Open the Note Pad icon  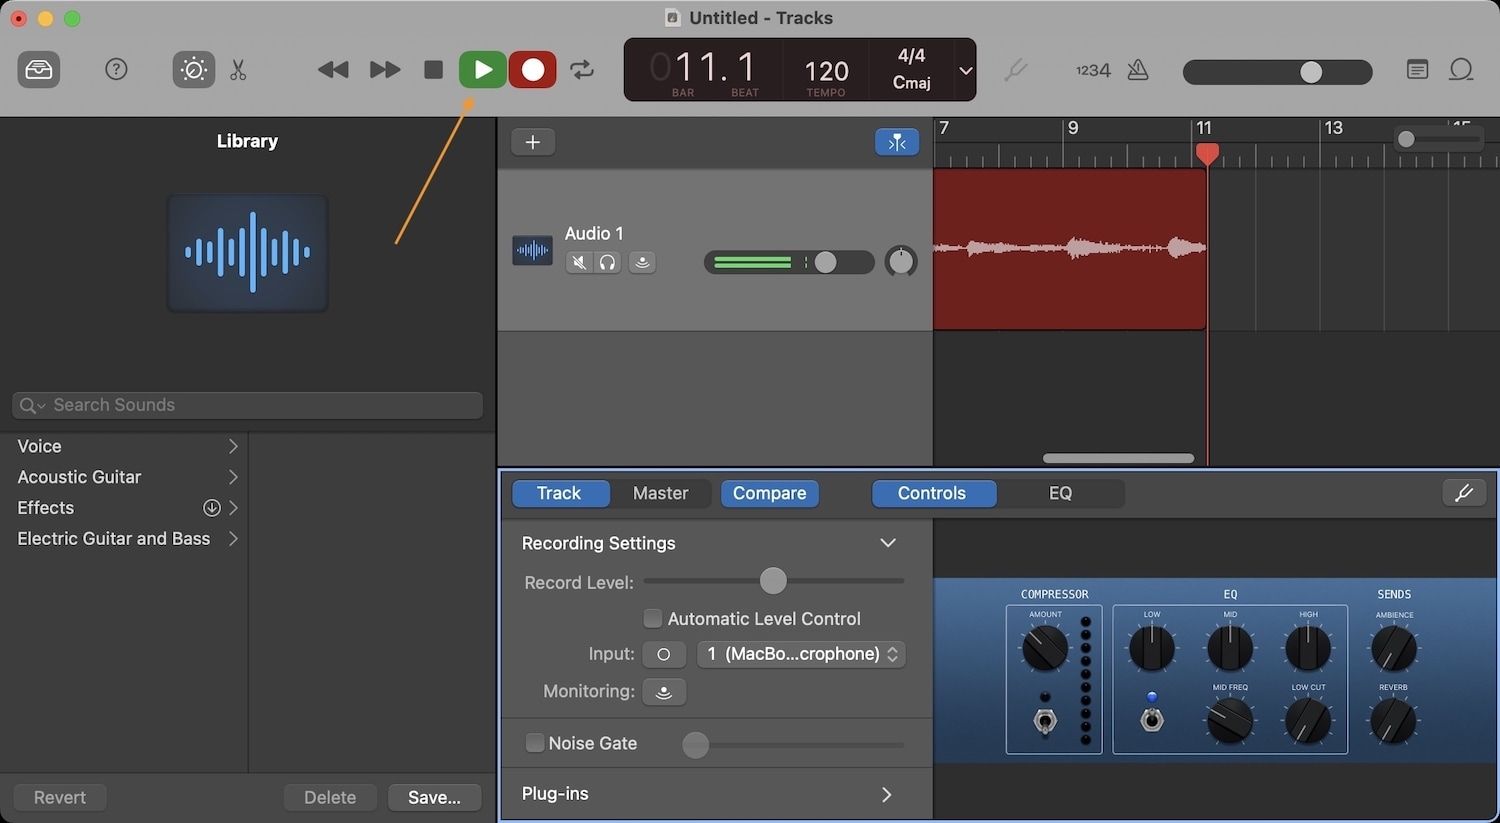click(x=1417, y=70)
